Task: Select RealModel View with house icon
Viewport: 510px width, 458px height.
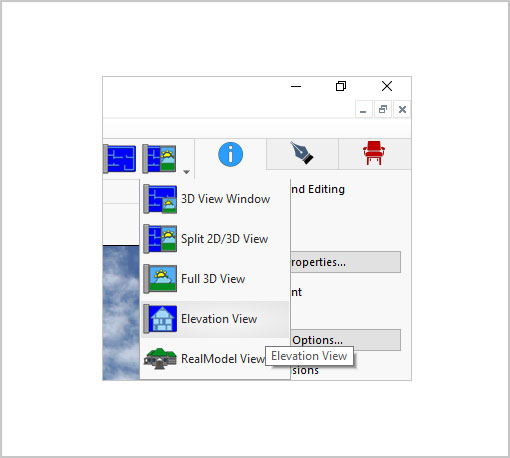Action: 204,359
